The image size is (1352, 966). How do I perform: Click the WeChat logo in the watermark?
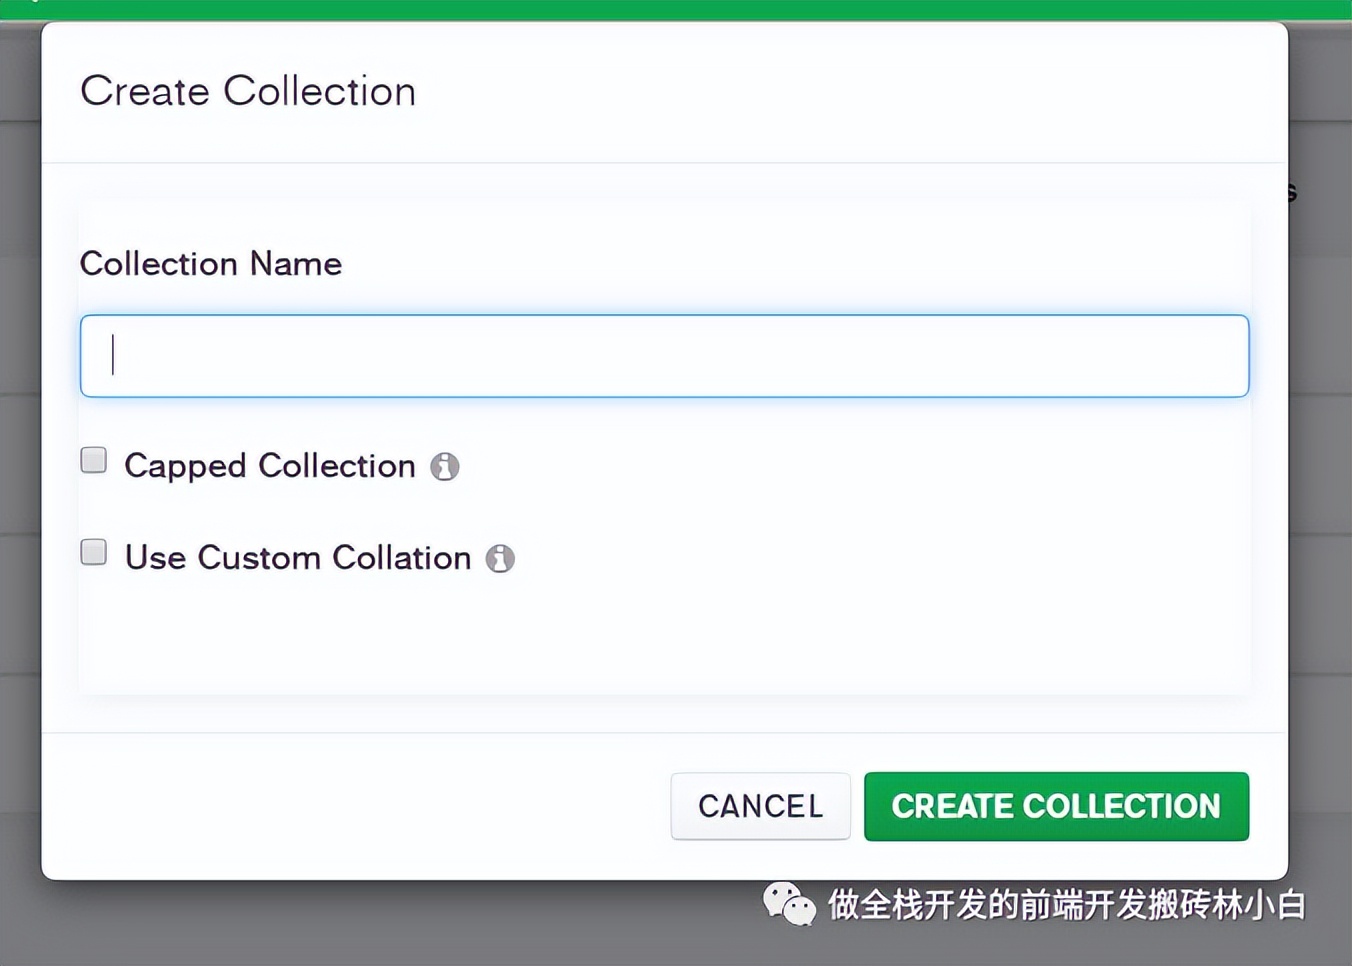pos(789,903)
